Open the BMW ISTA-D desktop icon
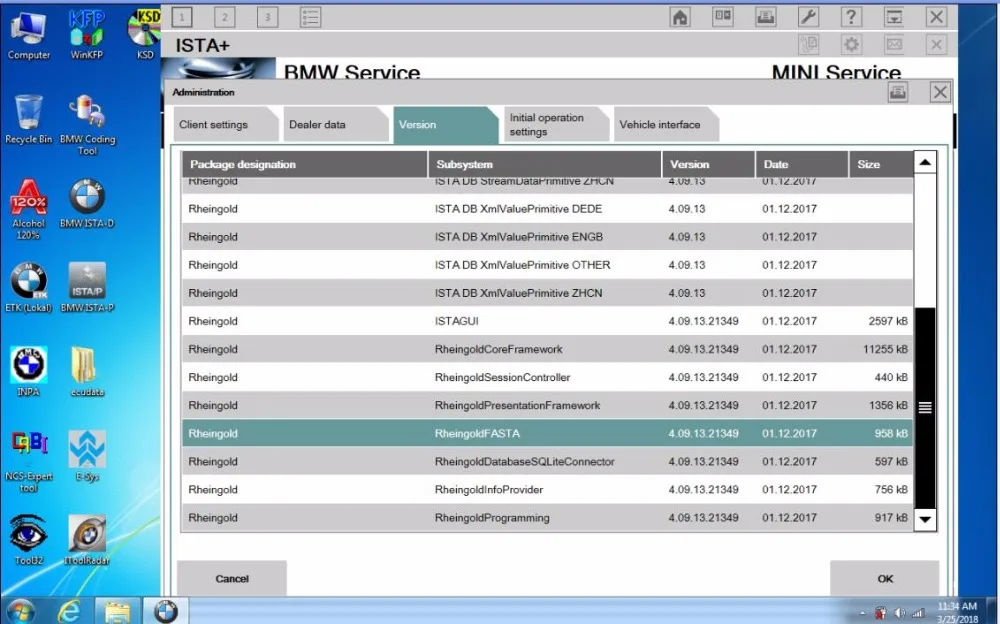Image resolution: width=1000 pixels, height=624 pixels. coord(87,204)
